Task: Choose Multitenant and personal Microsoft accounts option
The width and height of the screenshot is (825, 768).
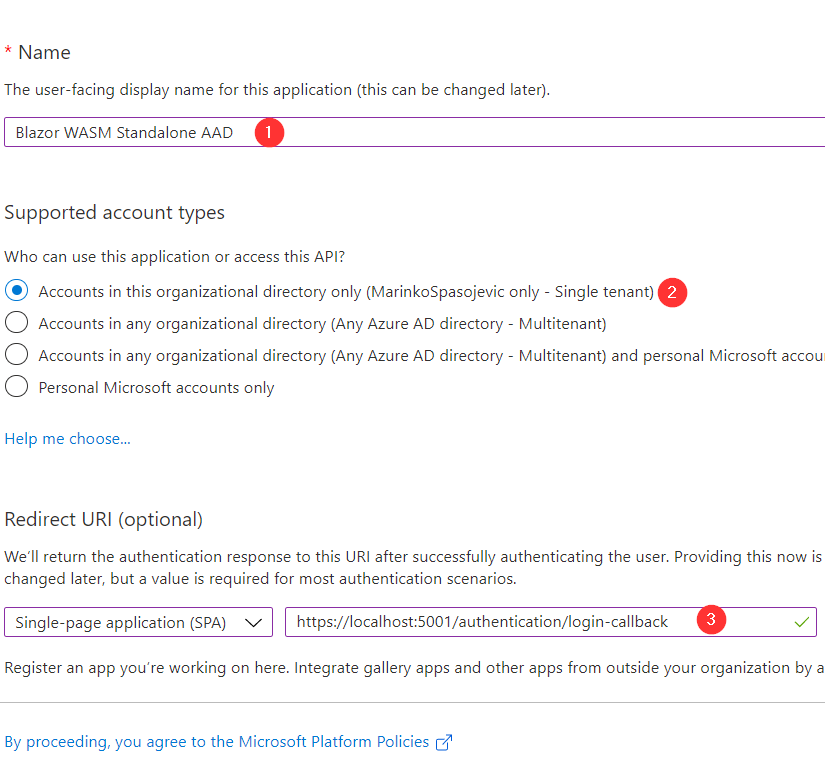Action: pos(17,355)
